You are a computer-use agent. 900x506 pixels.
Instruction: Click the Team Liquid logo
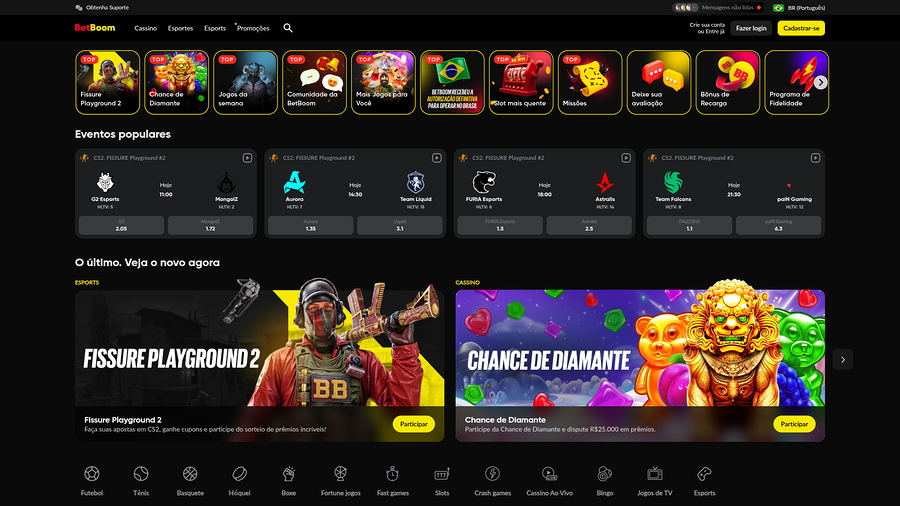click(x=416, y=183)
